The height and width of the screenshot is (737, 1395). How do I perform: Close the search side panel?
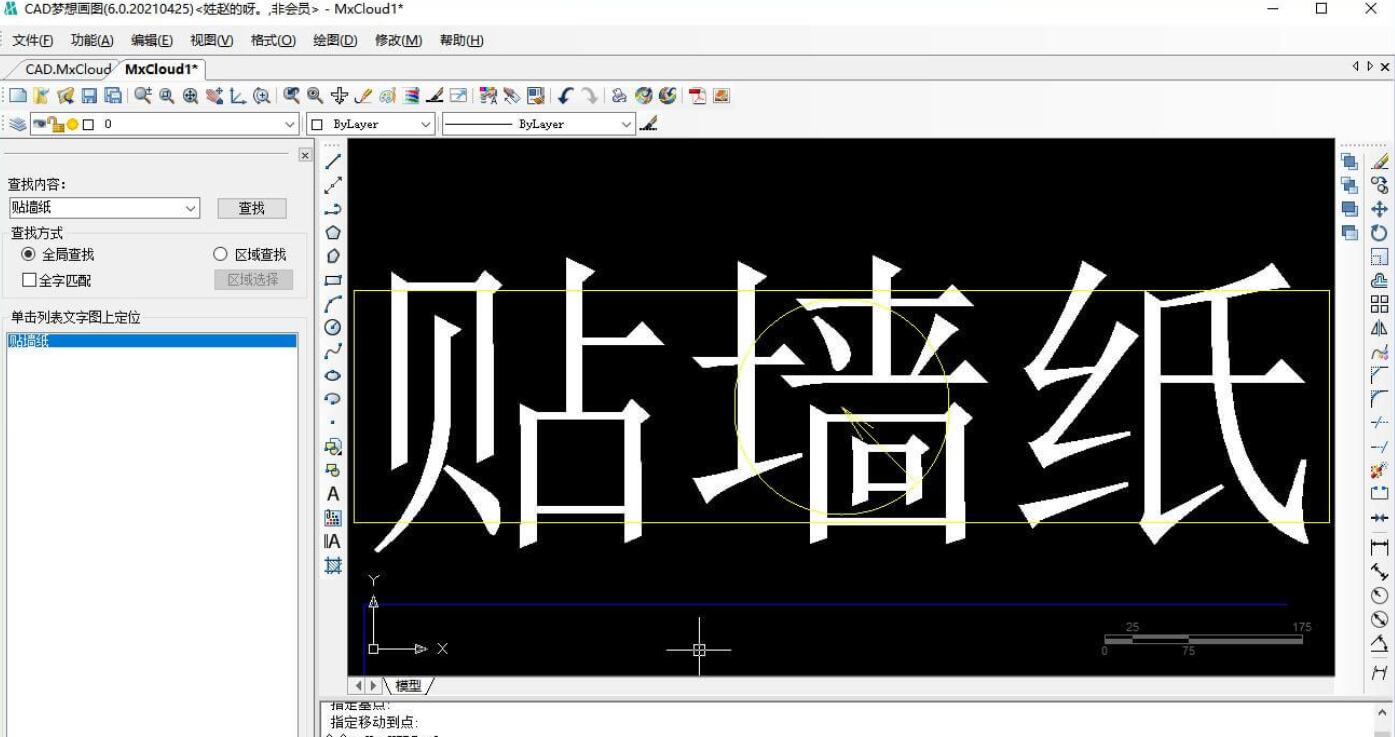305,155
